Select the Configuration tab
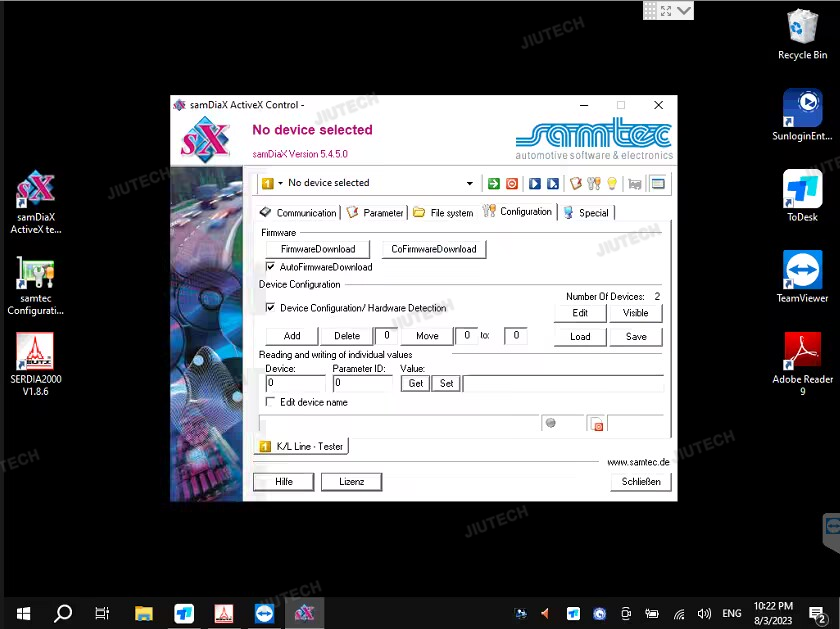 518,212
